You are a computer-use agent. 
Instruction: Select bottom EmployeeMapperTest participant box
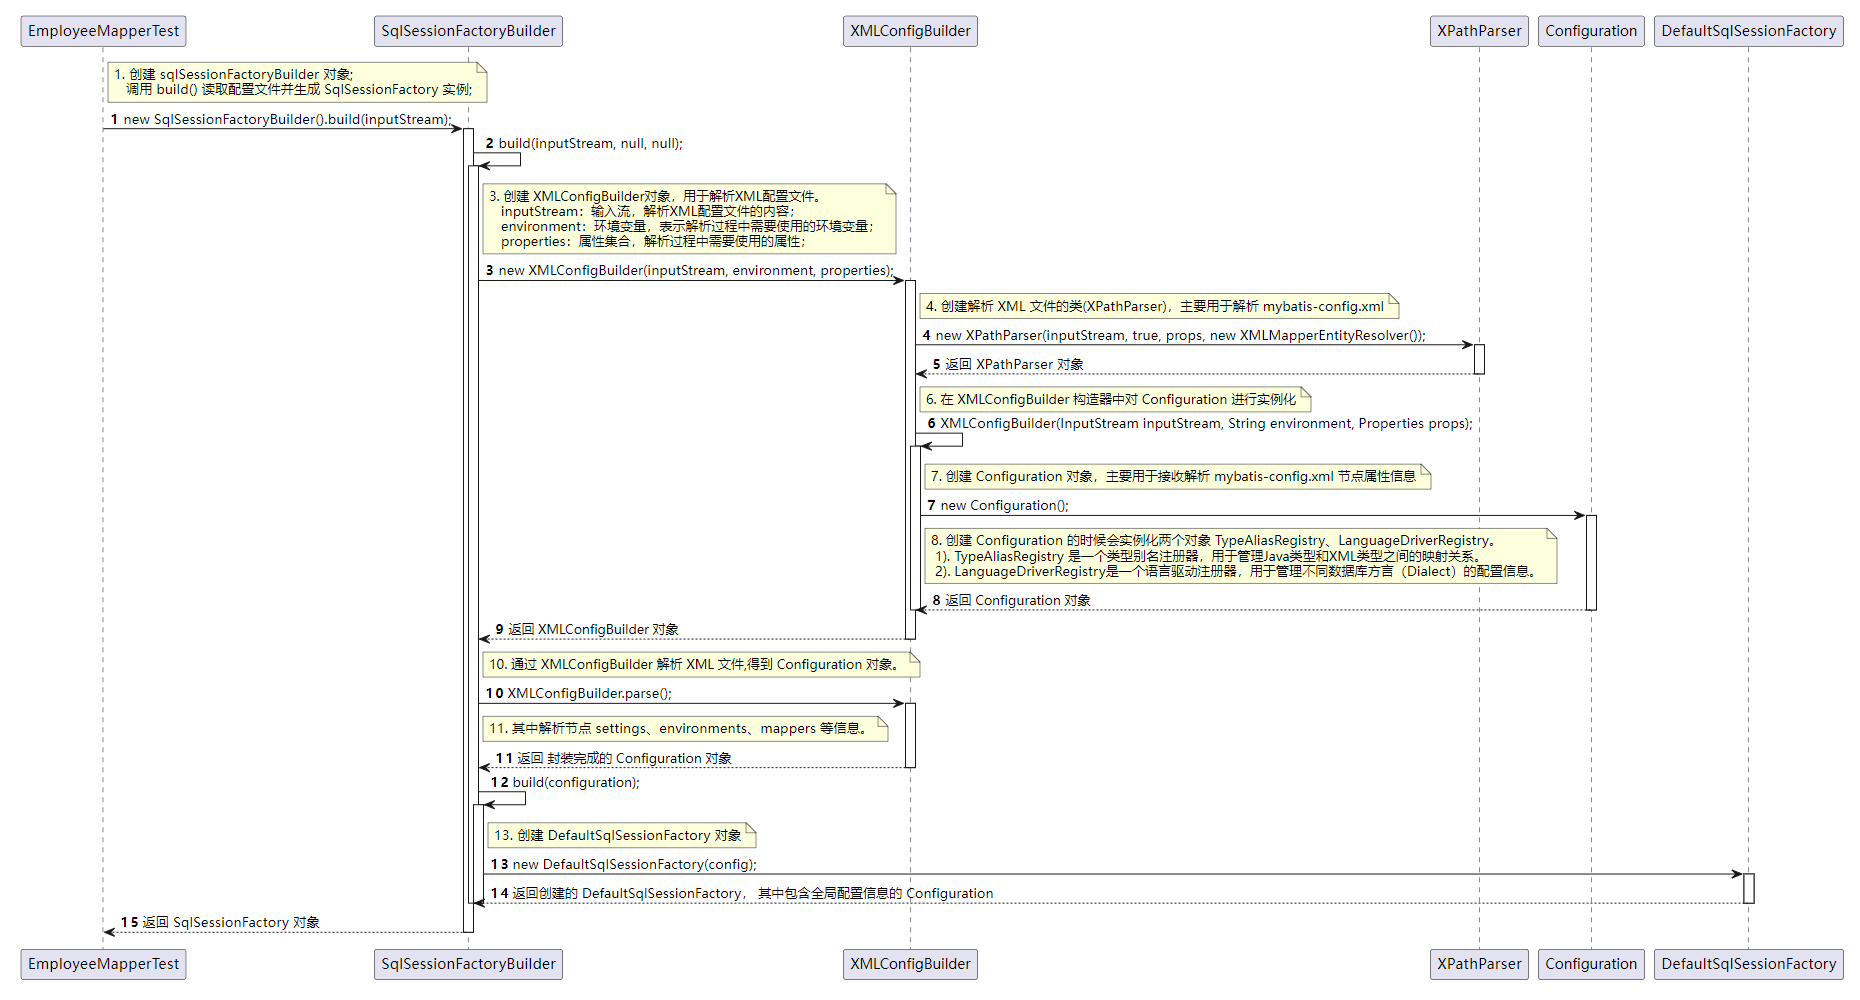tap(103, 964)
